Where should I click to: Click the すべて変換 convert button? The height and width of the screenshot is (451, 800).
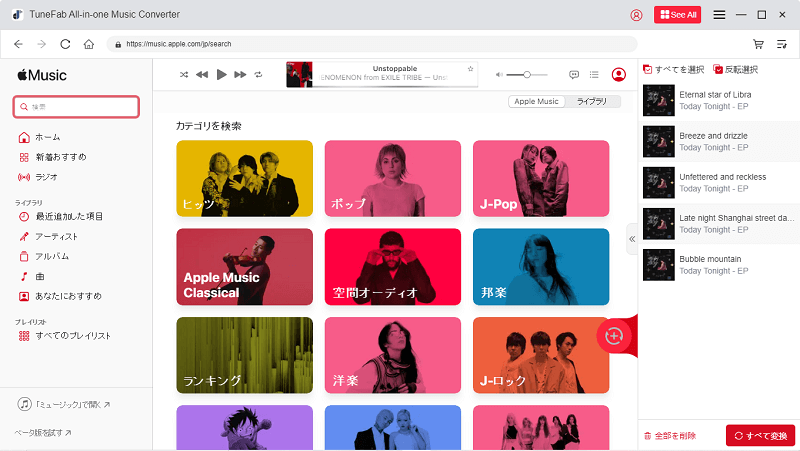[x=760, y=436]
